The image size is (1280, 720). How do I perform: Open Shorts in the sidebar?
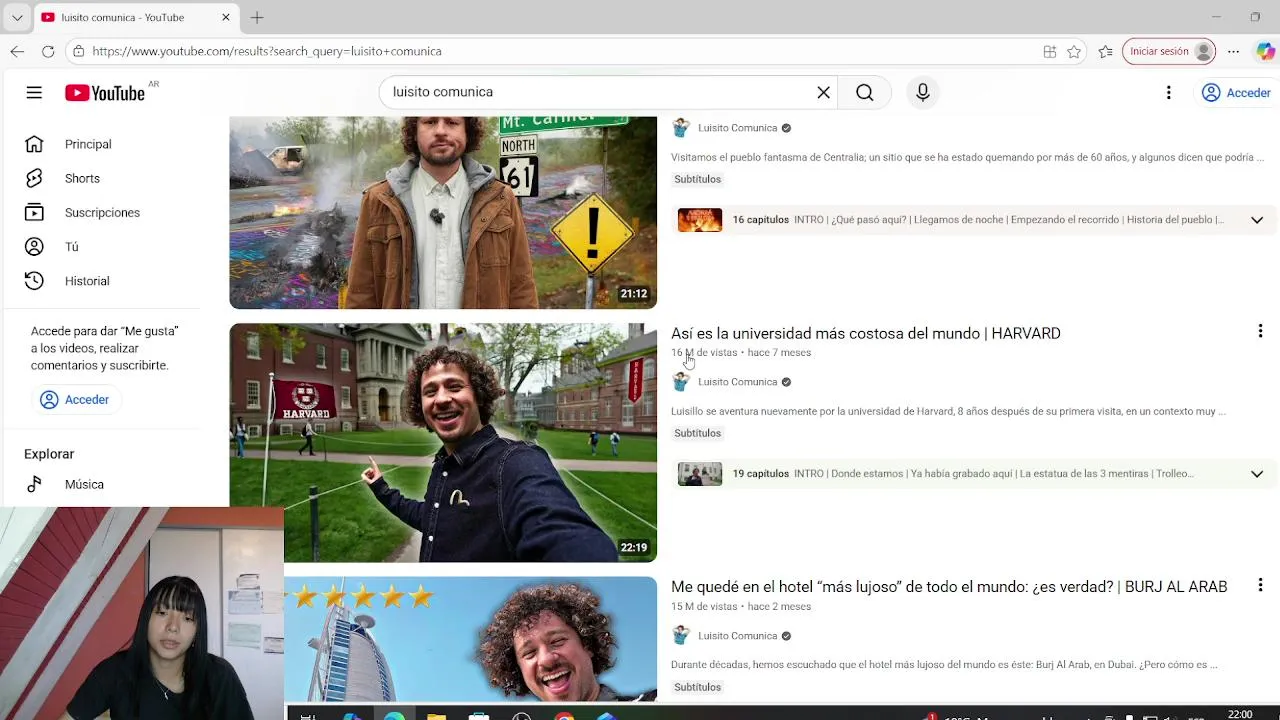pyautogui.click(x=82, y=178)
